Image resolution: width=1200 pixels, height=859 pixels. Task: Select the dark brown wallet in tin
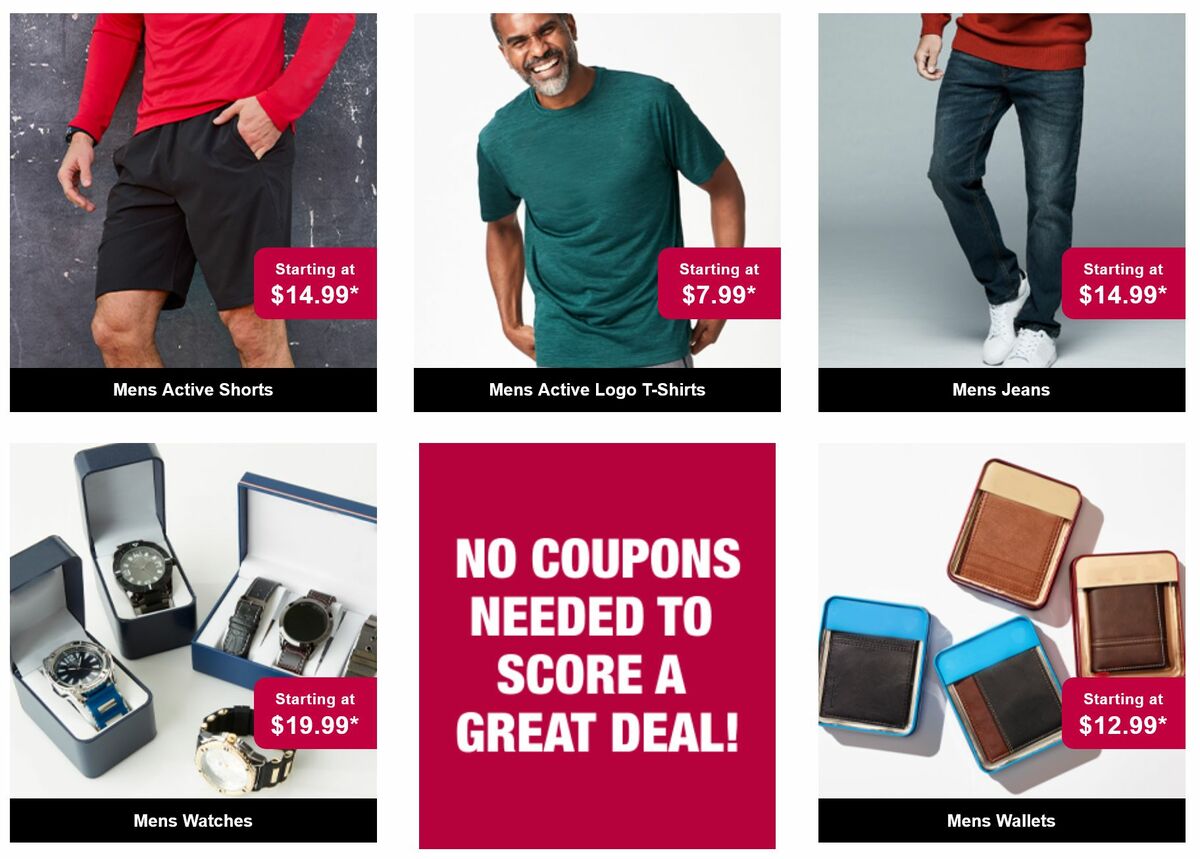[1127, 615]
